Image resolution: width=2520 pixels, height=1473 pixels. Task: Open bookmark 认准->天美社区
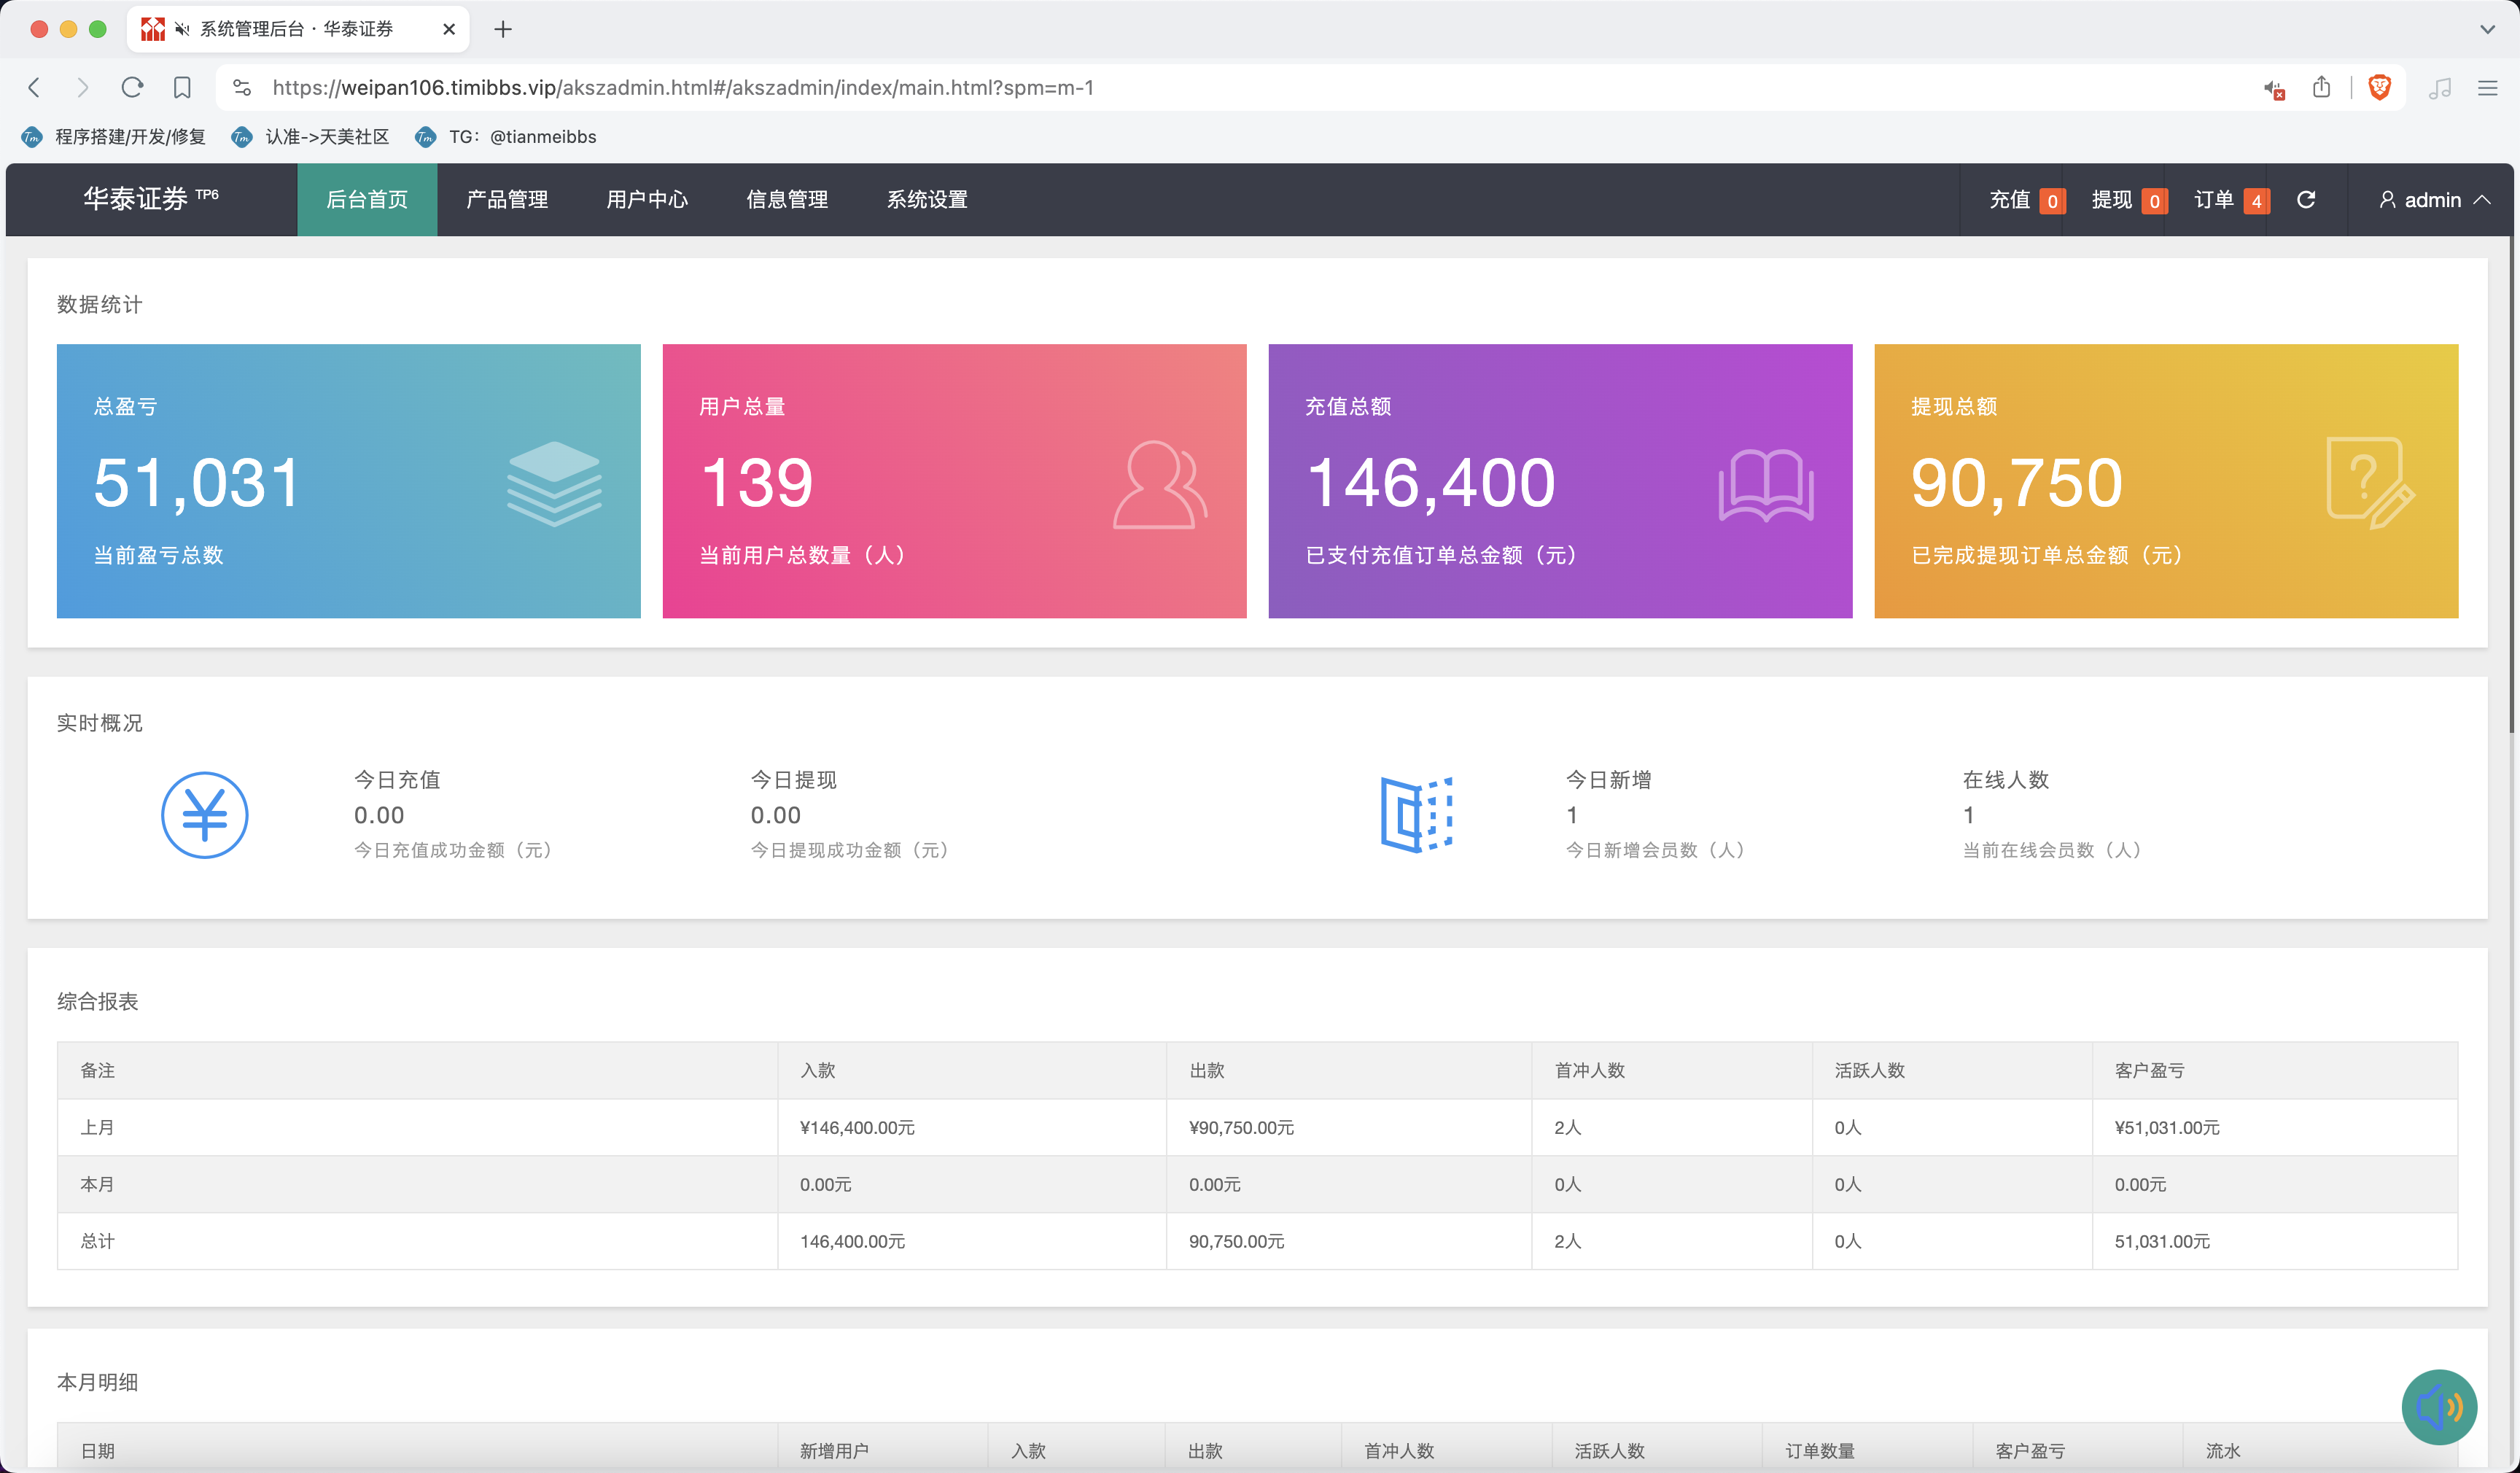point(310,137)
